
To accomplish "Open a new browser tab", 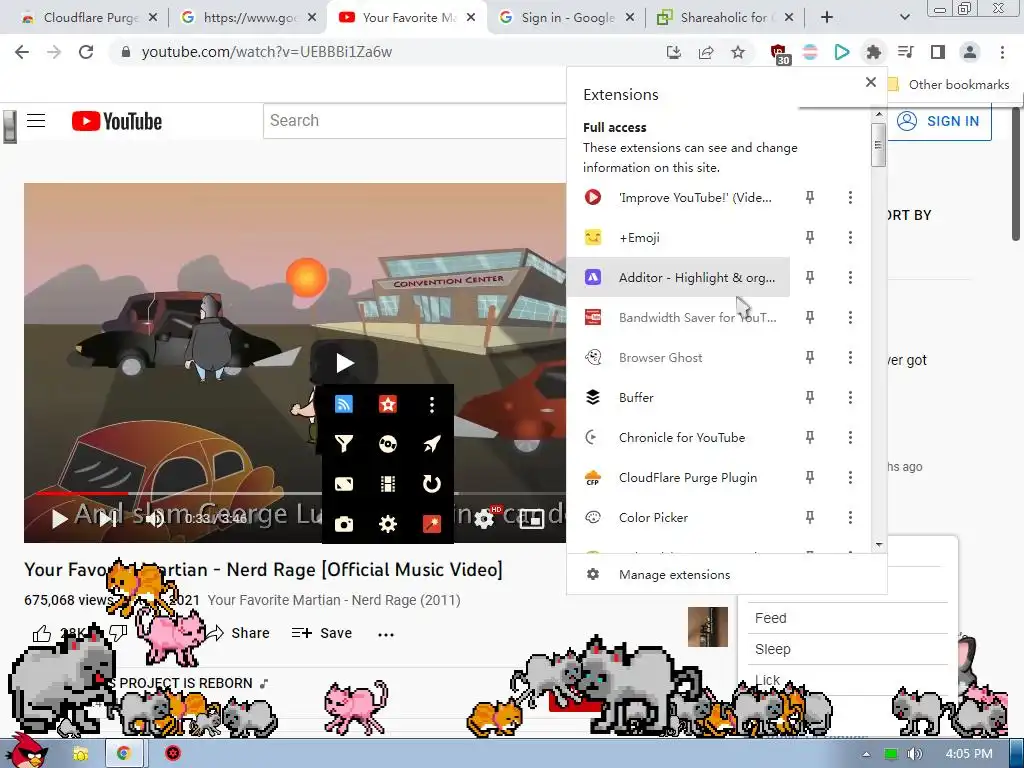I will click(827, 18).
